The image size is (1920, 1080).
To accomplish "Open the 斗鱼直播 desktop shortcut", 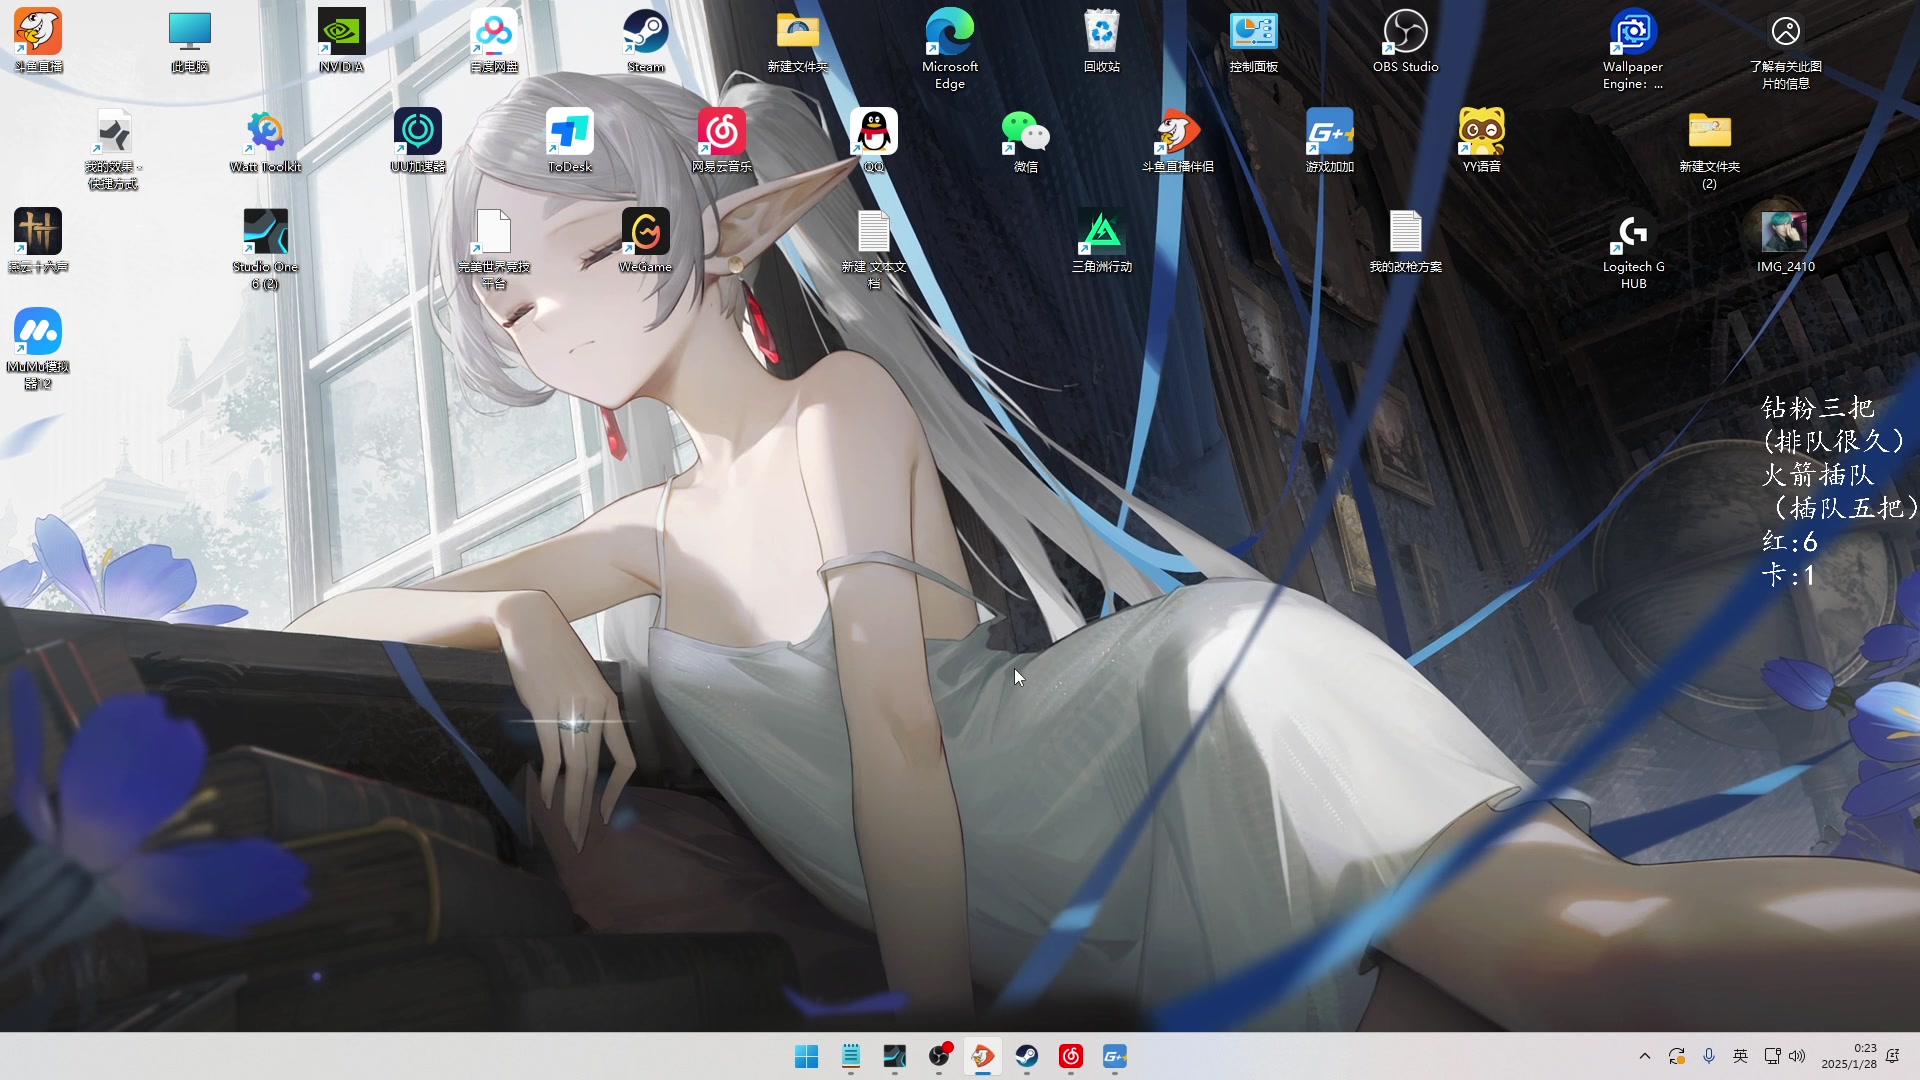I will point(38,41).
